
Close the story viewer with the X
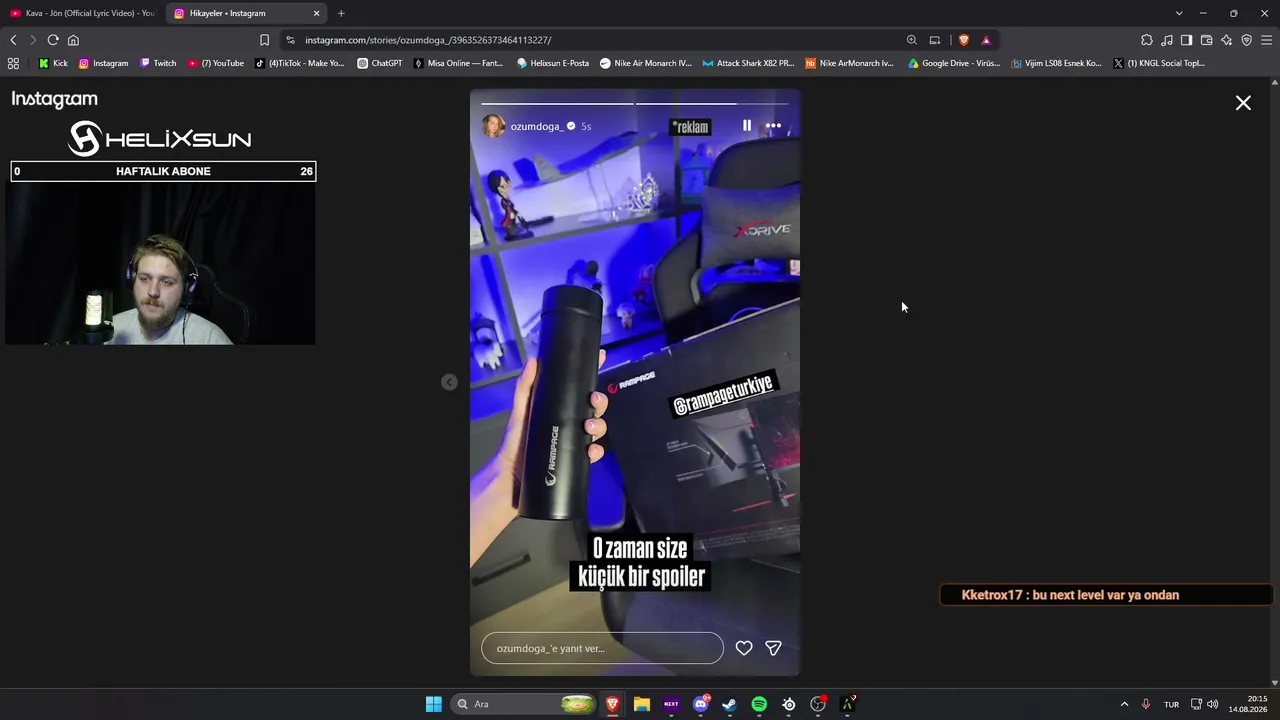click(x=1243, y=103)
